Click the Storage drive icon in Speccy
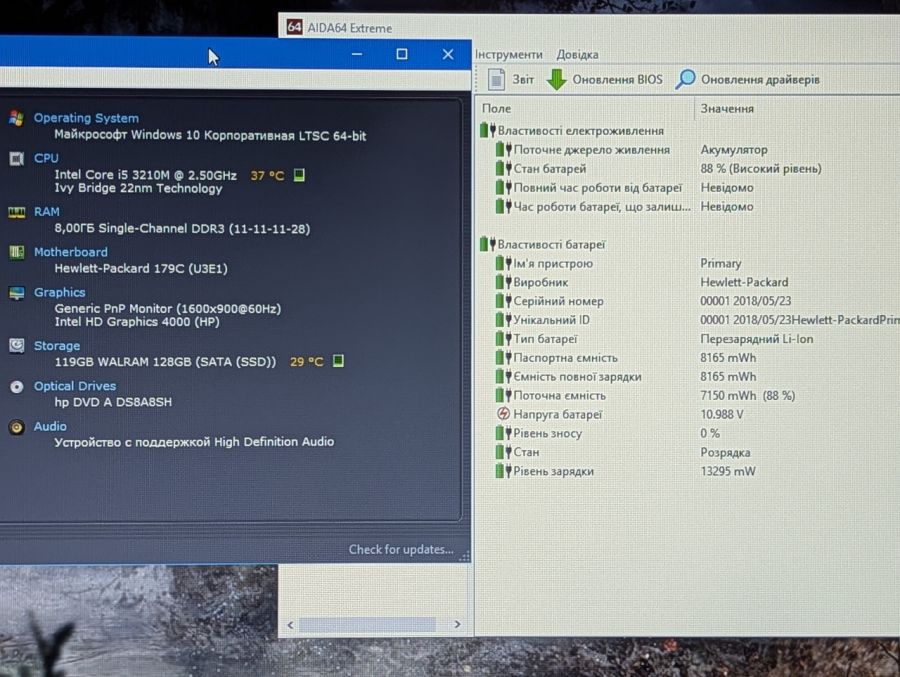The image size is (900, 677). (17, 346)
